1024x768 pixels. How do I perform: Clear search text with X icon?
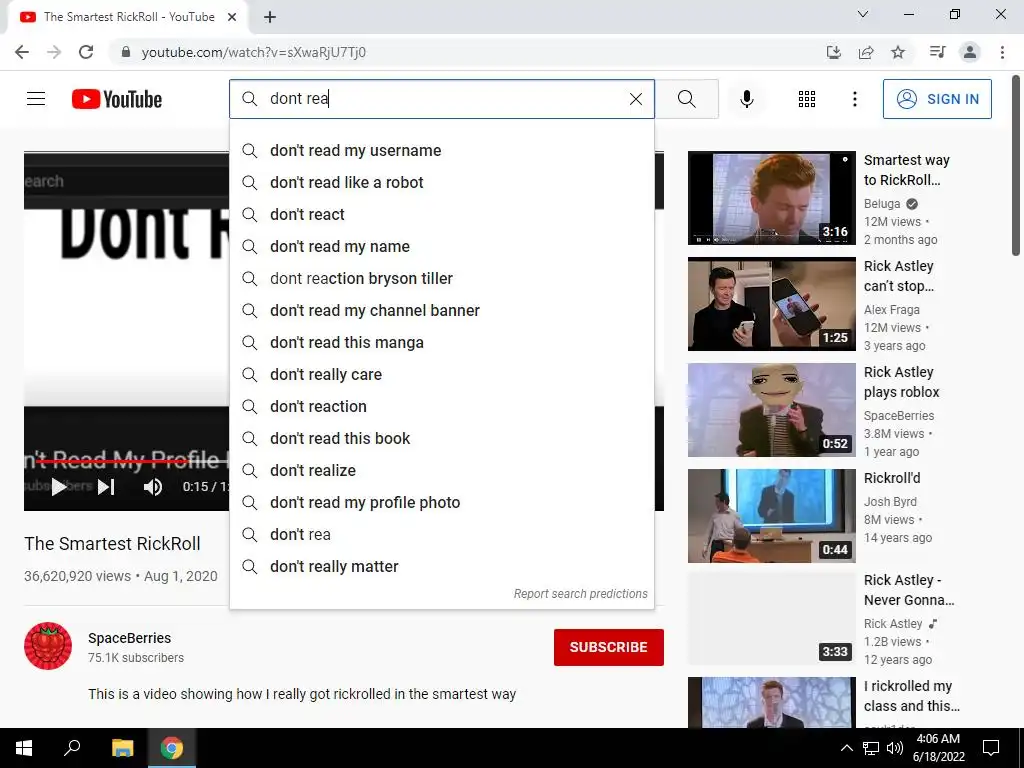(x=635, y=99)
